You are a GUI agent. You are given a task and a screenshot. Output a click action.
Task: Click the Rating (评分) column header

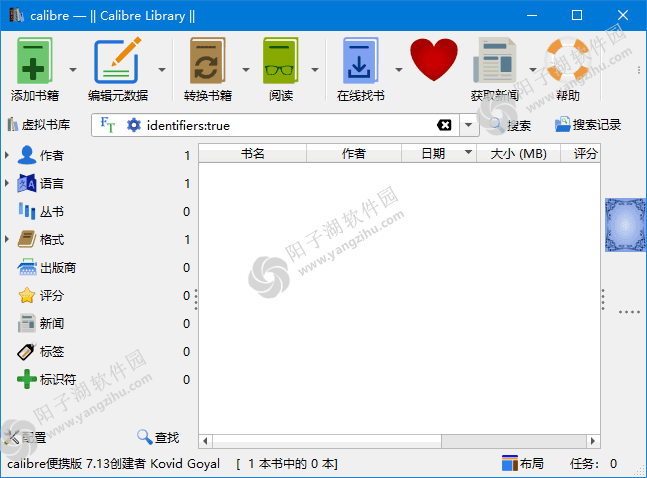[581, 154]
